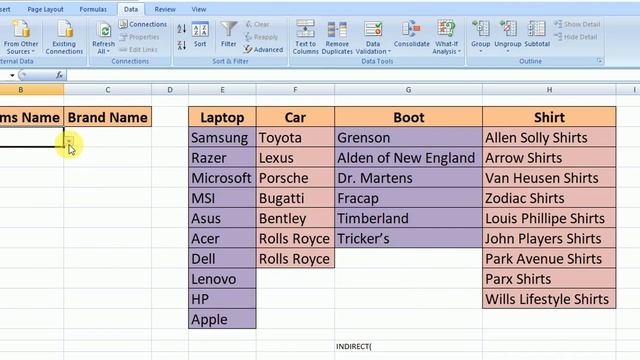The height and width of the screenshot is (360, 640).
Task: Open Text to Columns wizard
Action: coord(305,37)
